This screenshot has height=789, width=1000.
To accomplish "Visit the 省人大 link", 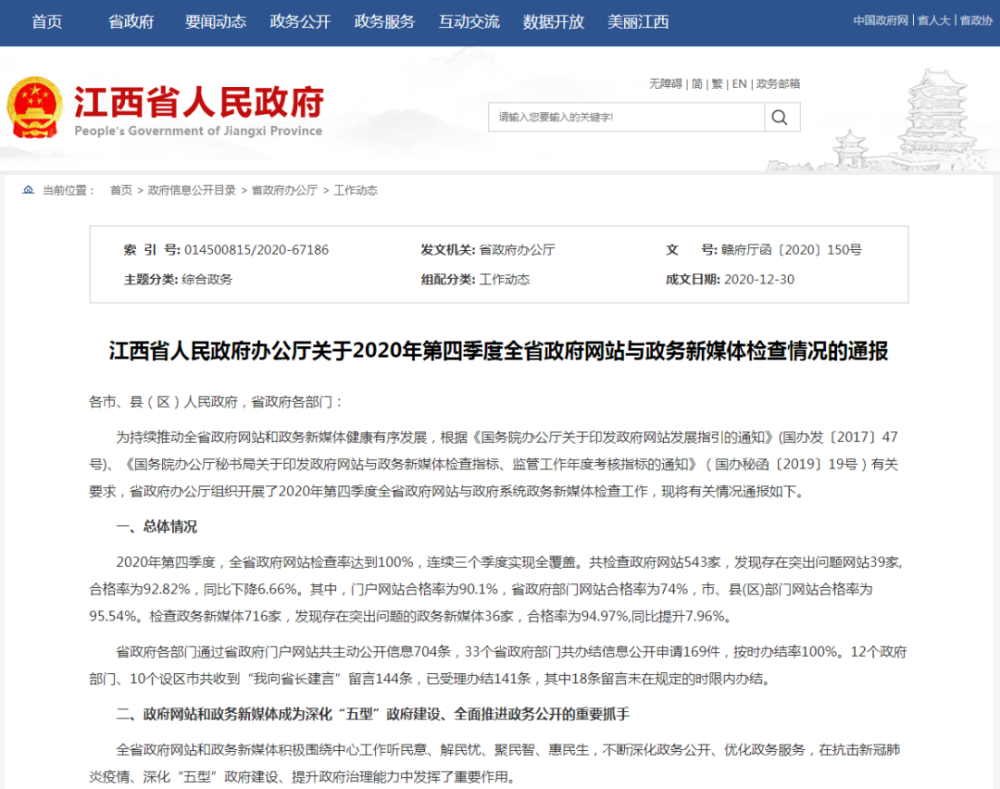I will point(934,20).
